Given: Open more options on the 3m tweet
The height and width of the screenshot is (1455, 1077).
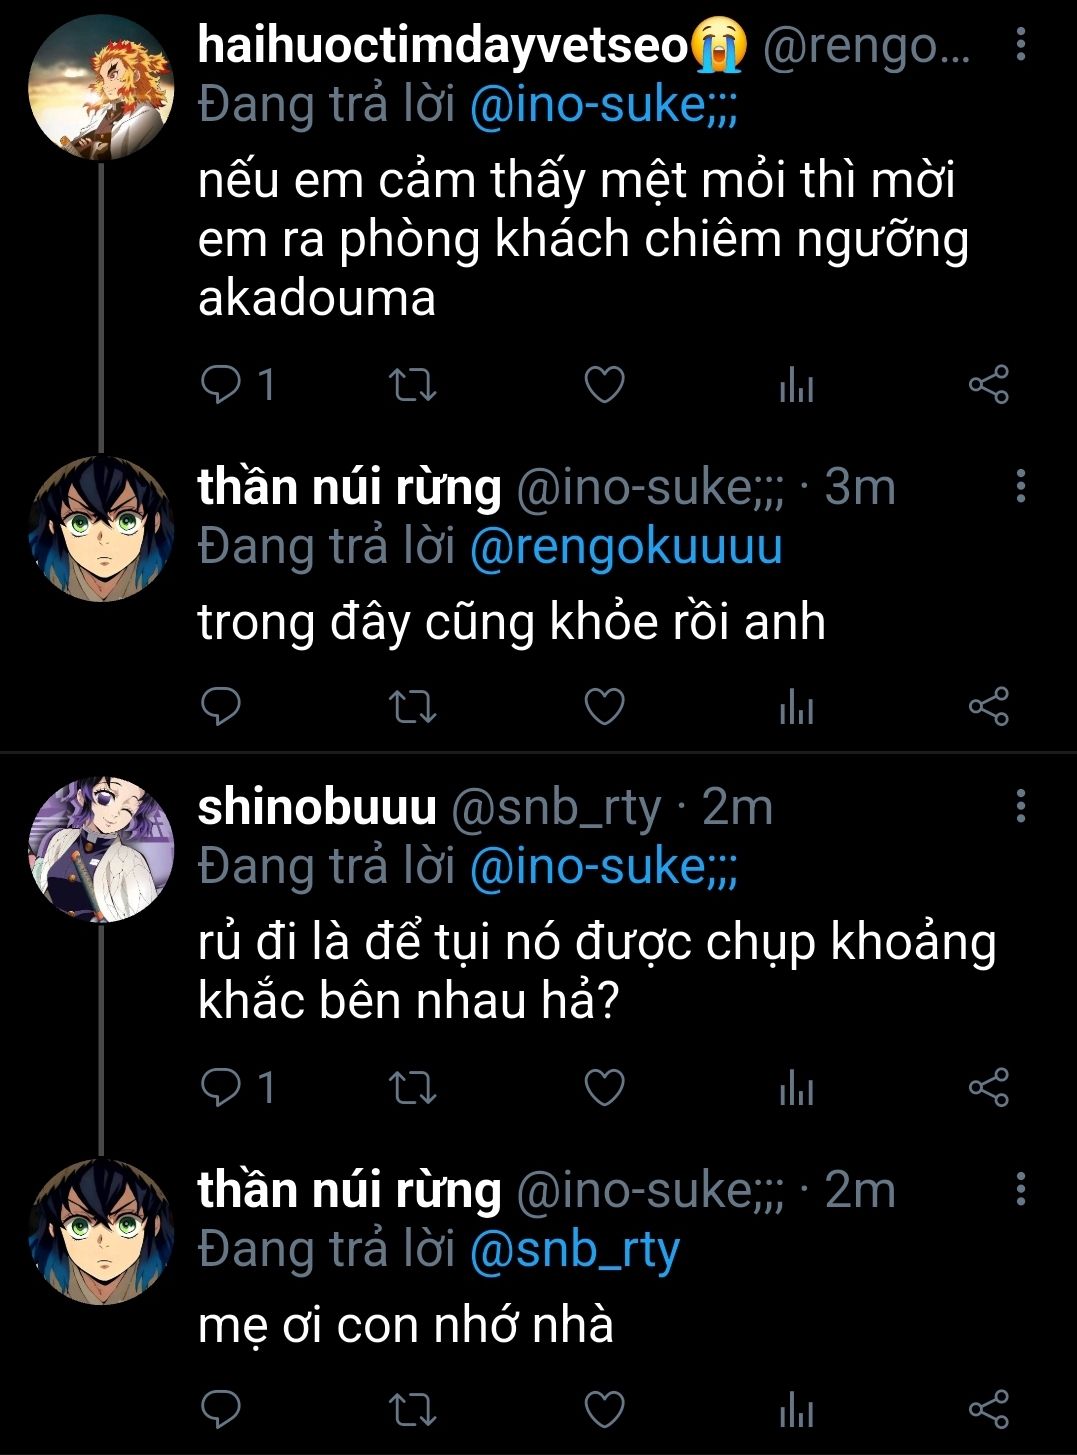Looking at the screenshot, I should (x=1020, y=487).
